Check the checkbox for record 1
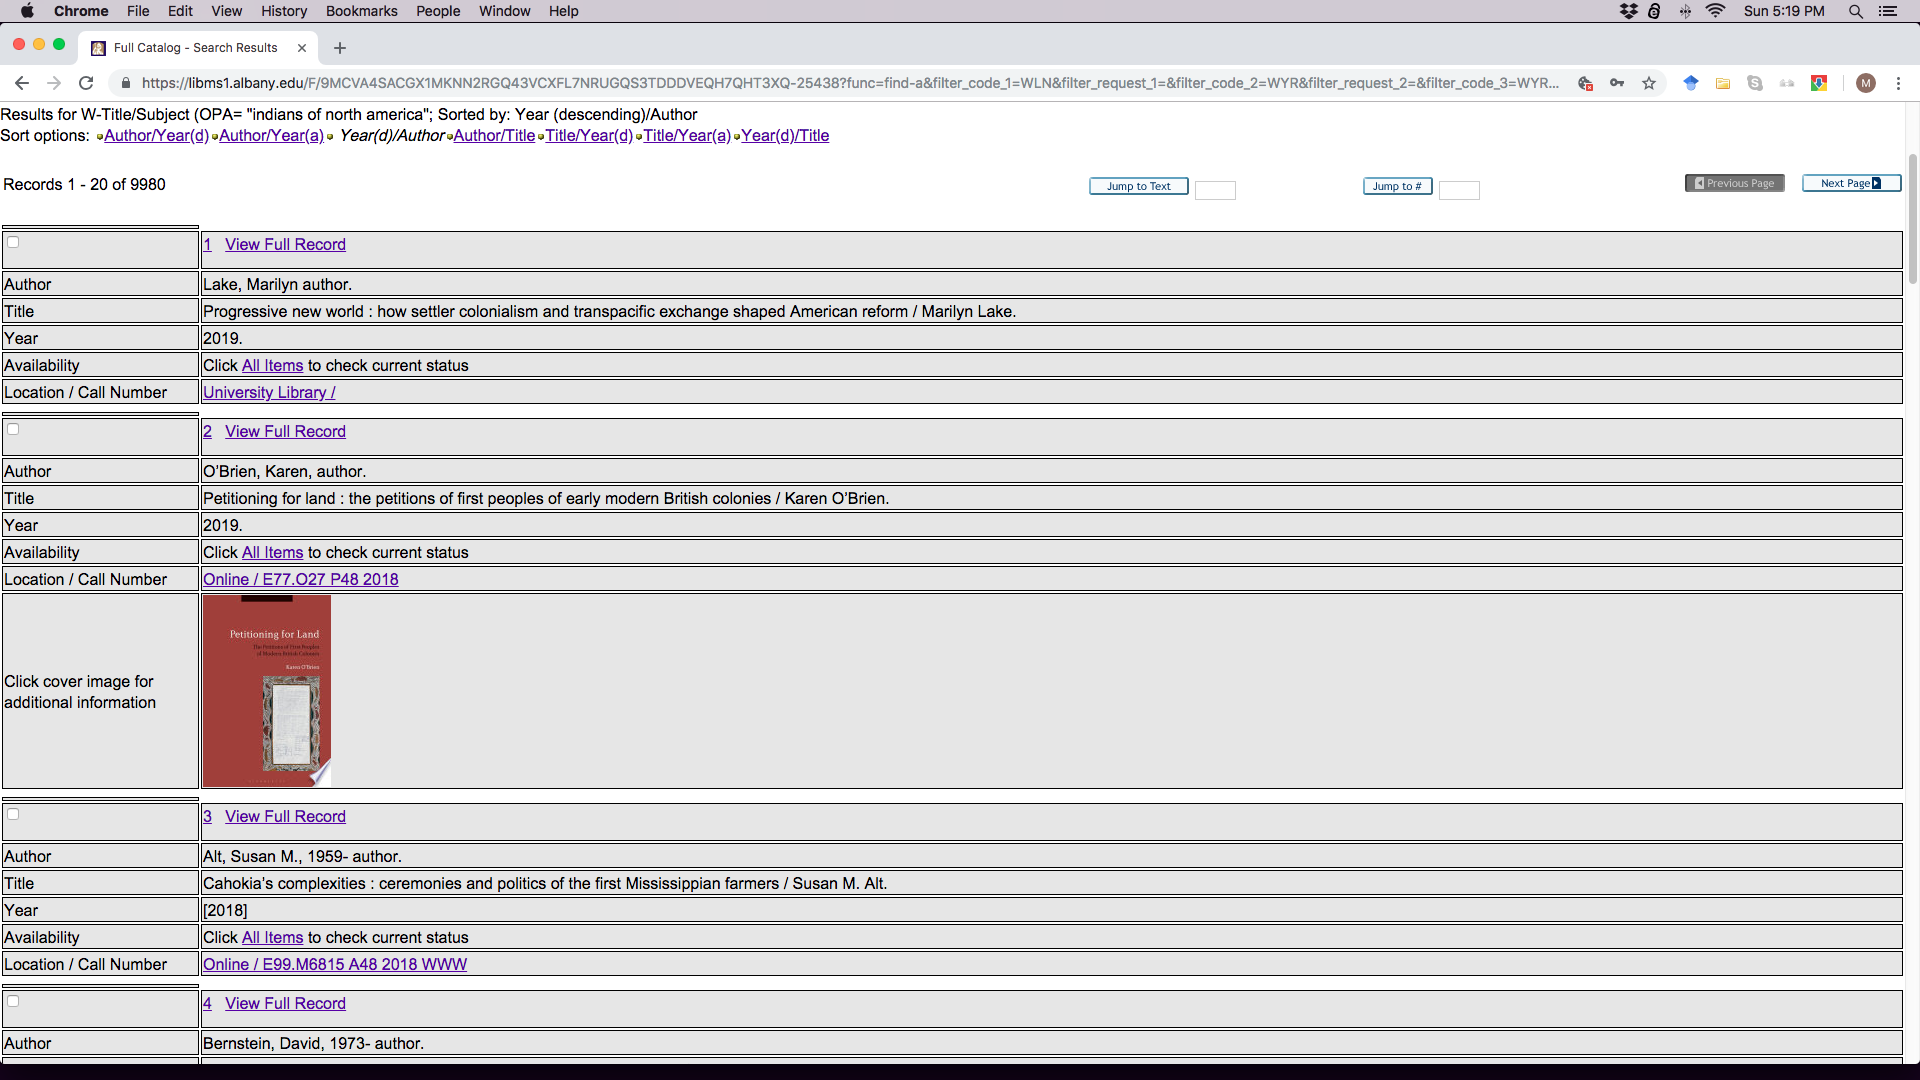The height and width of the screenshot is (1080, 1920). pyautogui.click(x=13, y=242)
